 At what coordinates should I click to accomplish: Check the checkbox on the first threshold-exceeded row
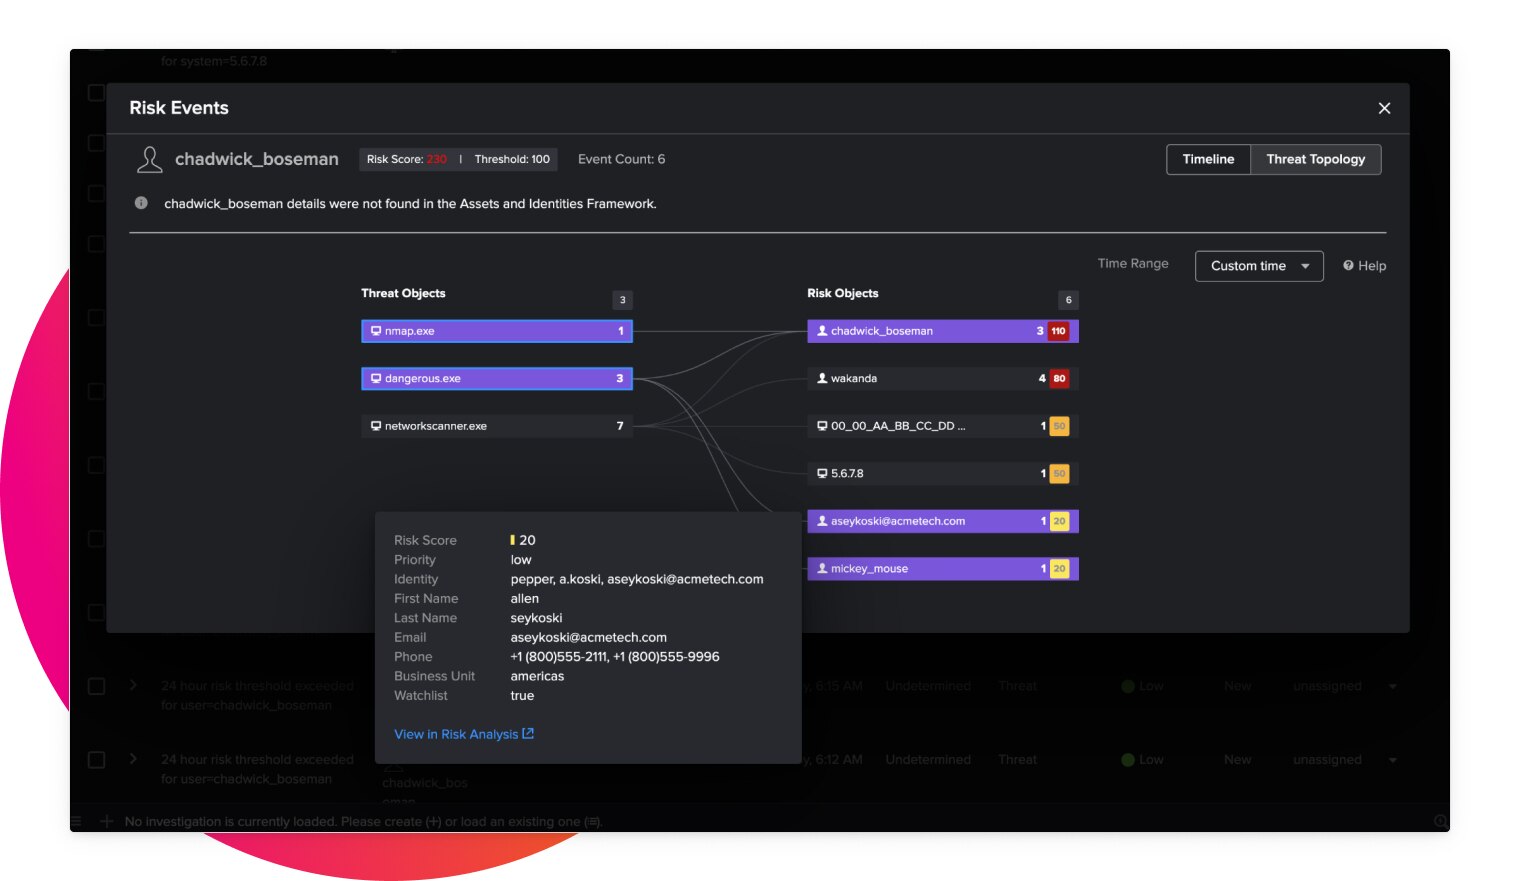tap(96, 686)
